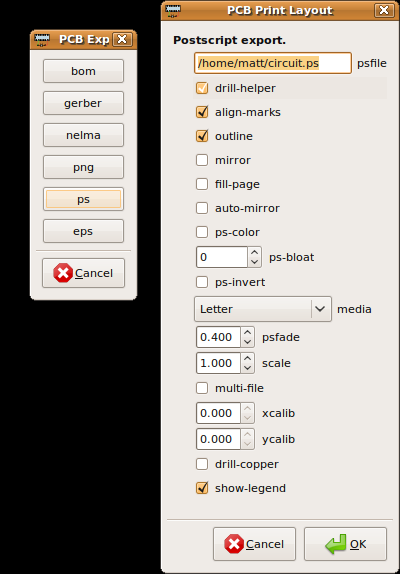This screenshot has width=400, height=574.
Task: Toggle the ps-color checkbox
Action: (202, 232)
